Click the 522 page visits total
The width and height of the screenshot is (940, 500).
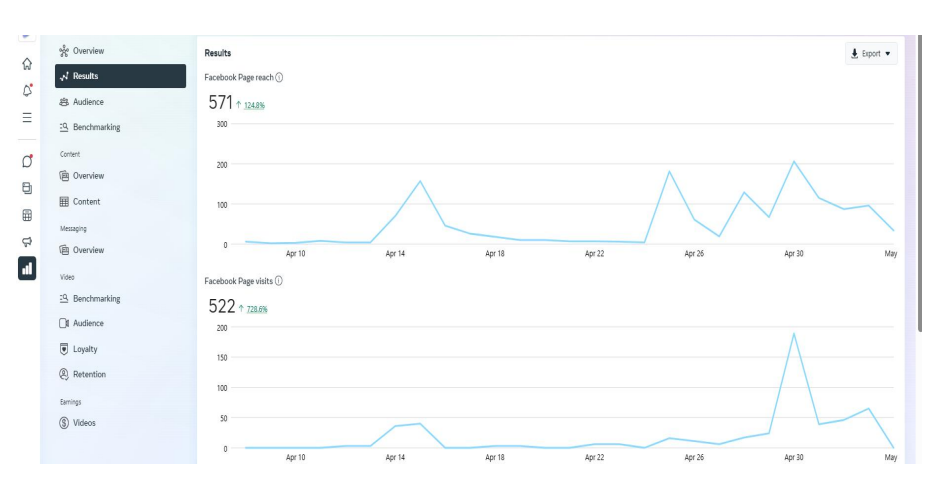pyautogui.click(x=222, y=306)
